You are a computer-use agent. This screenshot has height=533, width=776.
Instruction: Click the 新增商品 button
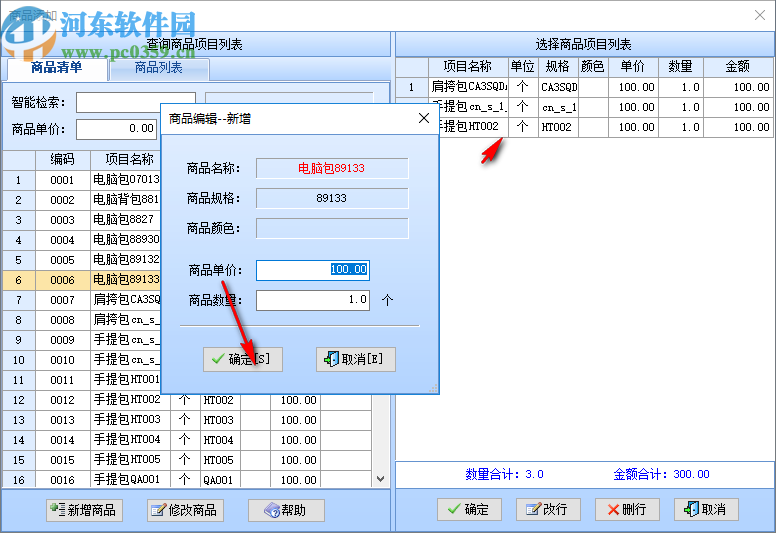tap(84, 510)
